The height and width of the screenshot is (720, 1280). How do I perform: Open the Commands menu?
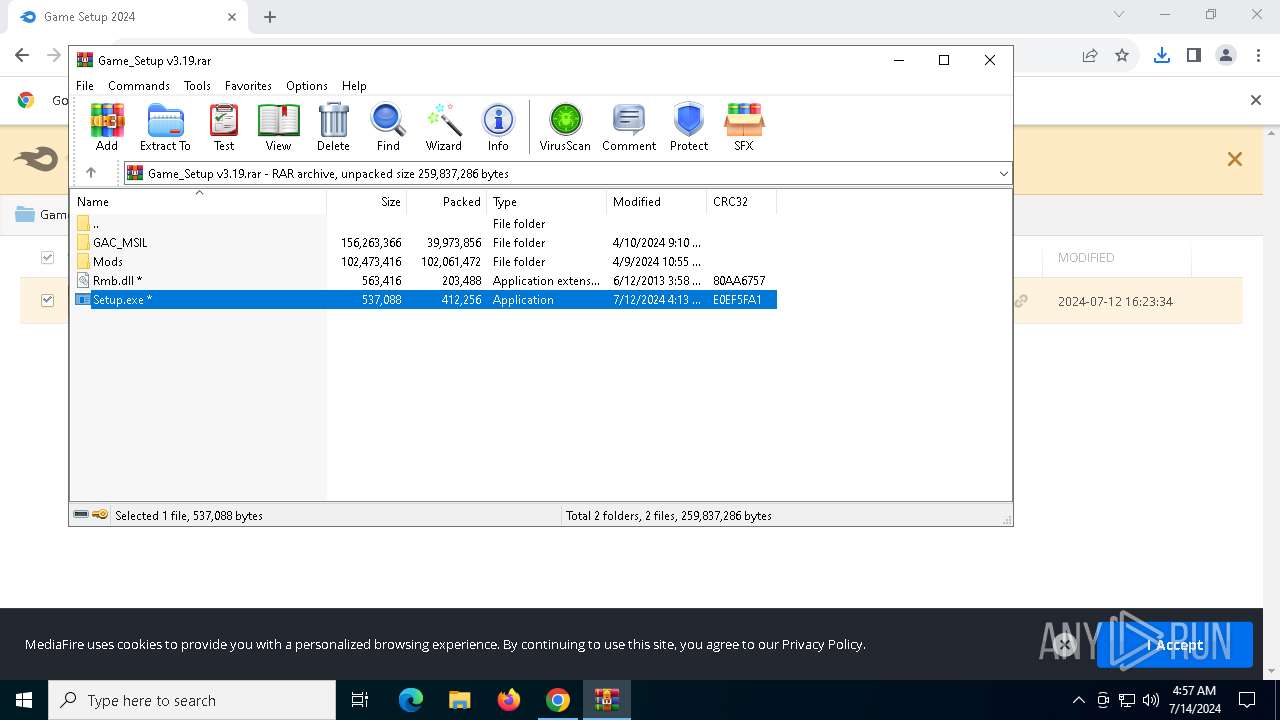tap(139, 86)
